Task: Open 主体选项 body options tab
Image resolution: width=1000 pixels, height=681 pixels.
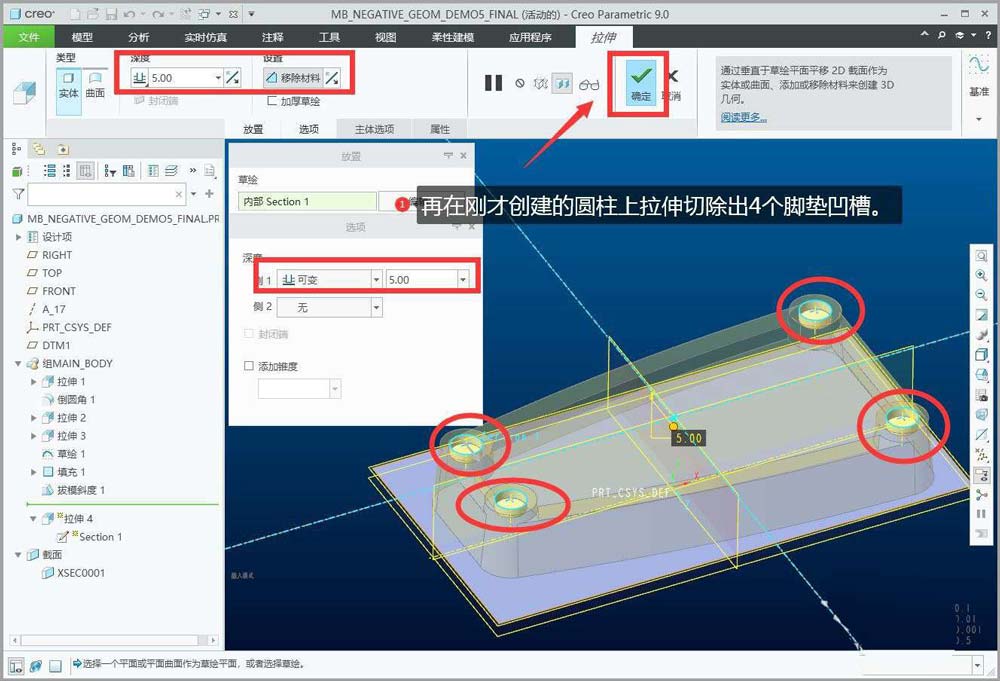Action: 374,129
